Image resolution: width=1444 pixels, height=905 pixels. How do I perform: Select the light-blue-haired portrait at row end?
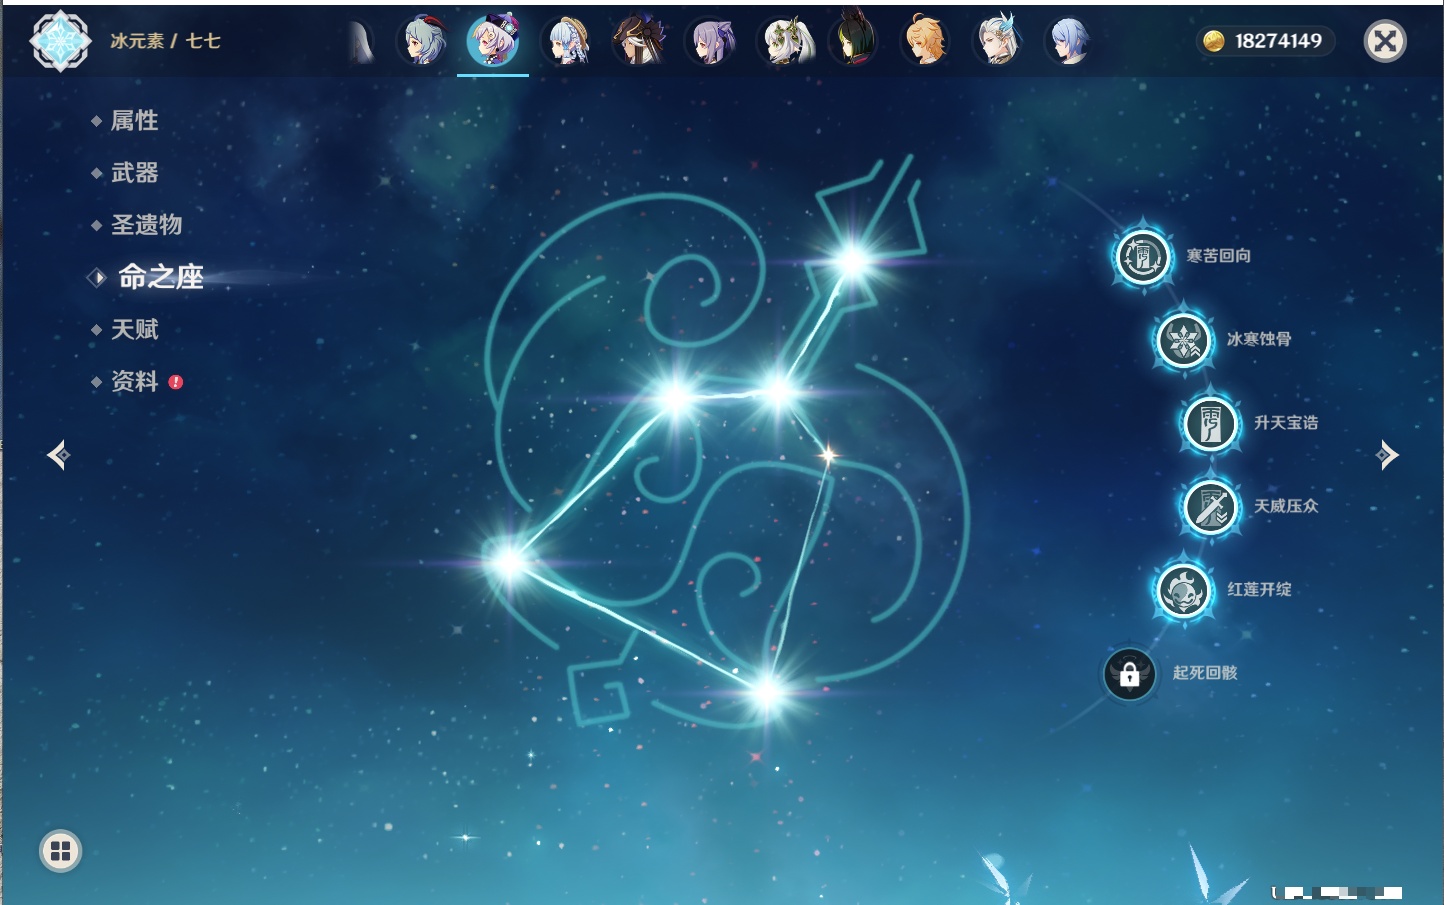(1069, 41)
